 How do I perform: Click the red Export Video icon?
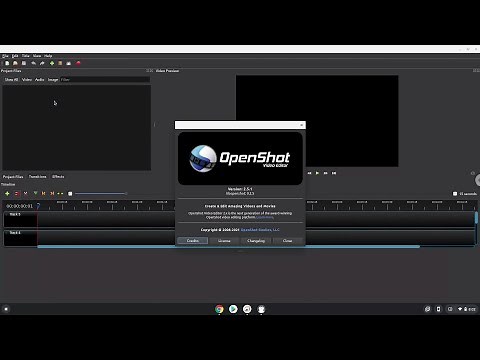coord(78,63)
